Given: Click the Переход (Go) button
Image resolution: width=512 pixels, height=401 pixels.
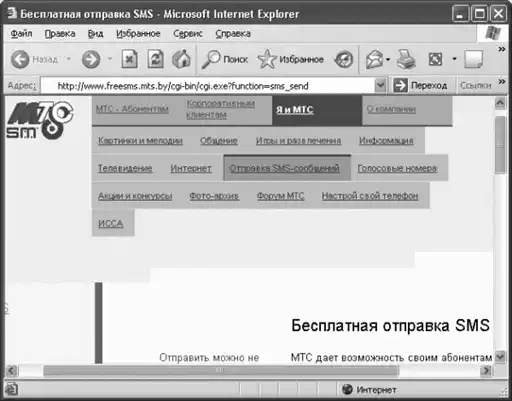Looking at the screenshot, I should pos(421,85).
